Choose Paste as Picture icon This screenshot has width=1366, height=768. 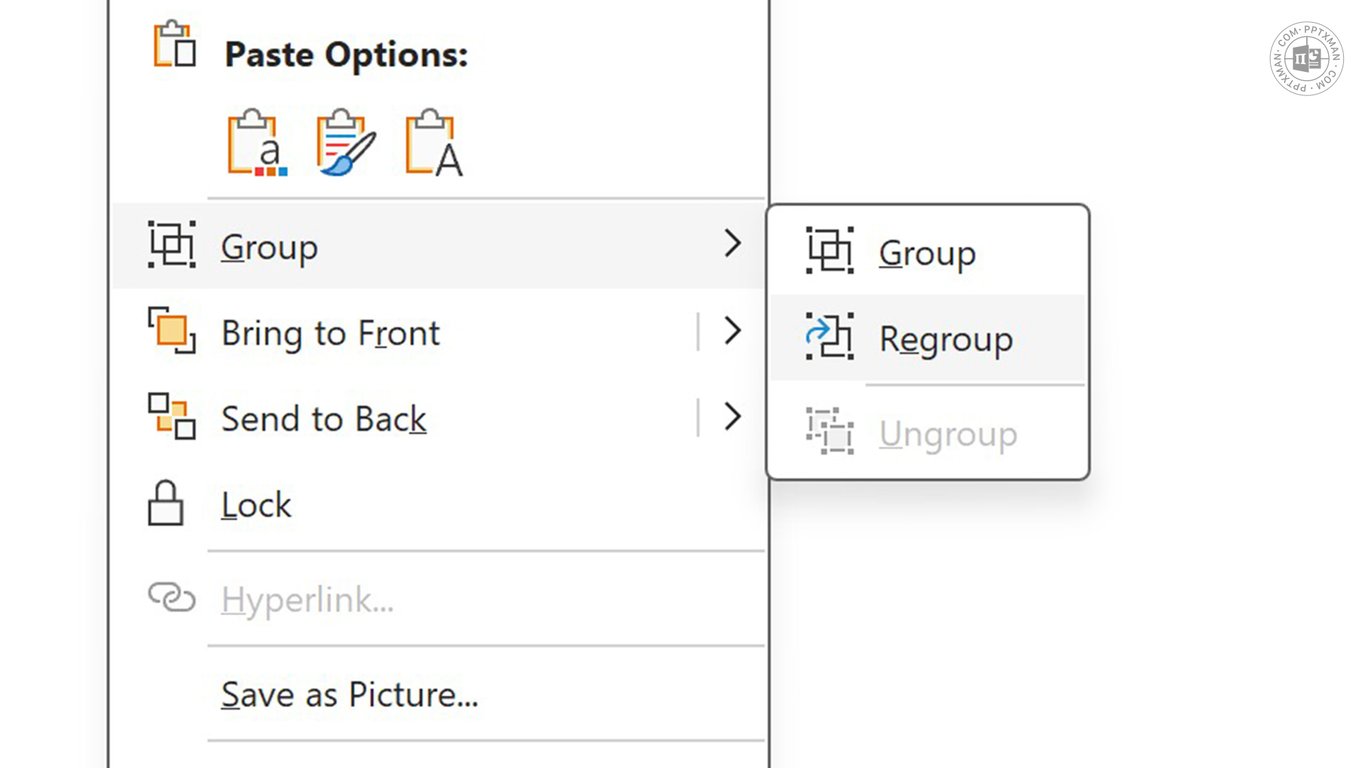346,145
